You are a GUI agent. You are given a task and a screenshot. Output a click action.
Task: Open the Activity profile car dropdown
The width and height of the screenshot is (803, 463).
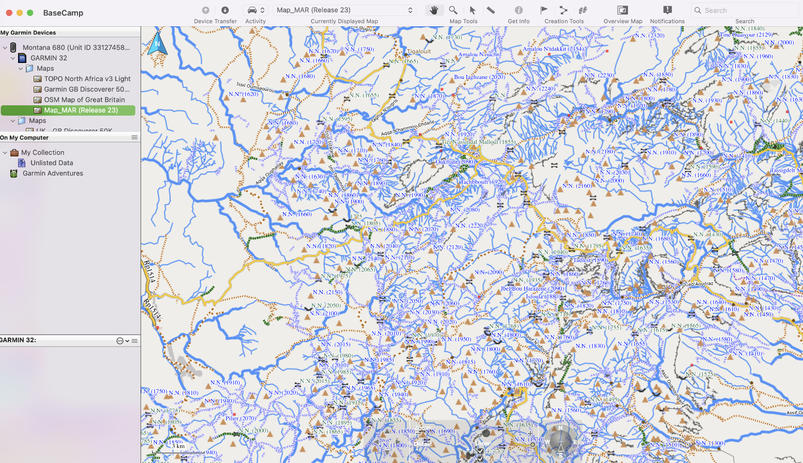pos(256,10)
